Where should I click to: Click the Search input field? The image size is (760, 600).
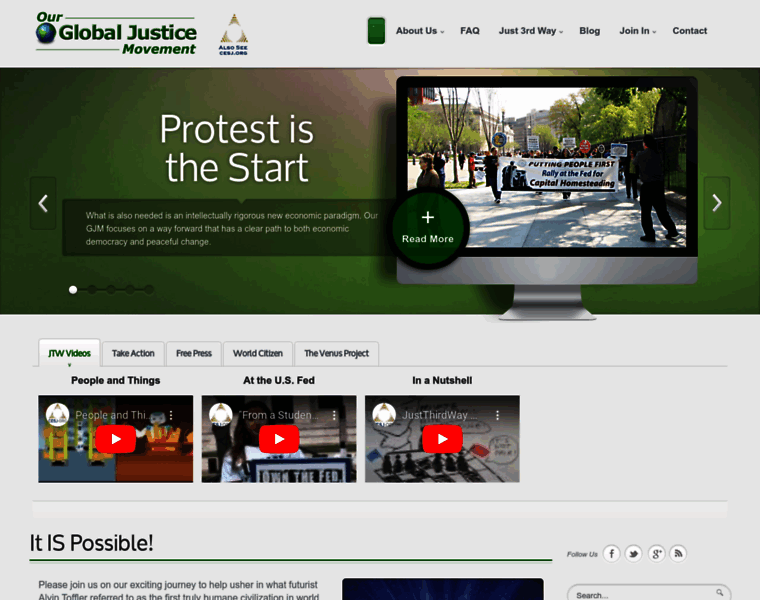tap(649, 594)
